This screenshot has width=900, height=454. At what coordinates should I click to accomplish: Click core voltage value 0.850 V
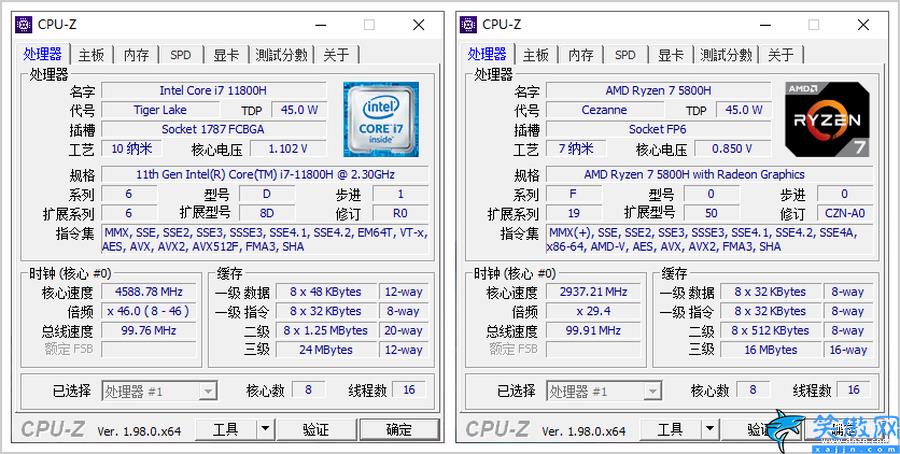[732, 149]
